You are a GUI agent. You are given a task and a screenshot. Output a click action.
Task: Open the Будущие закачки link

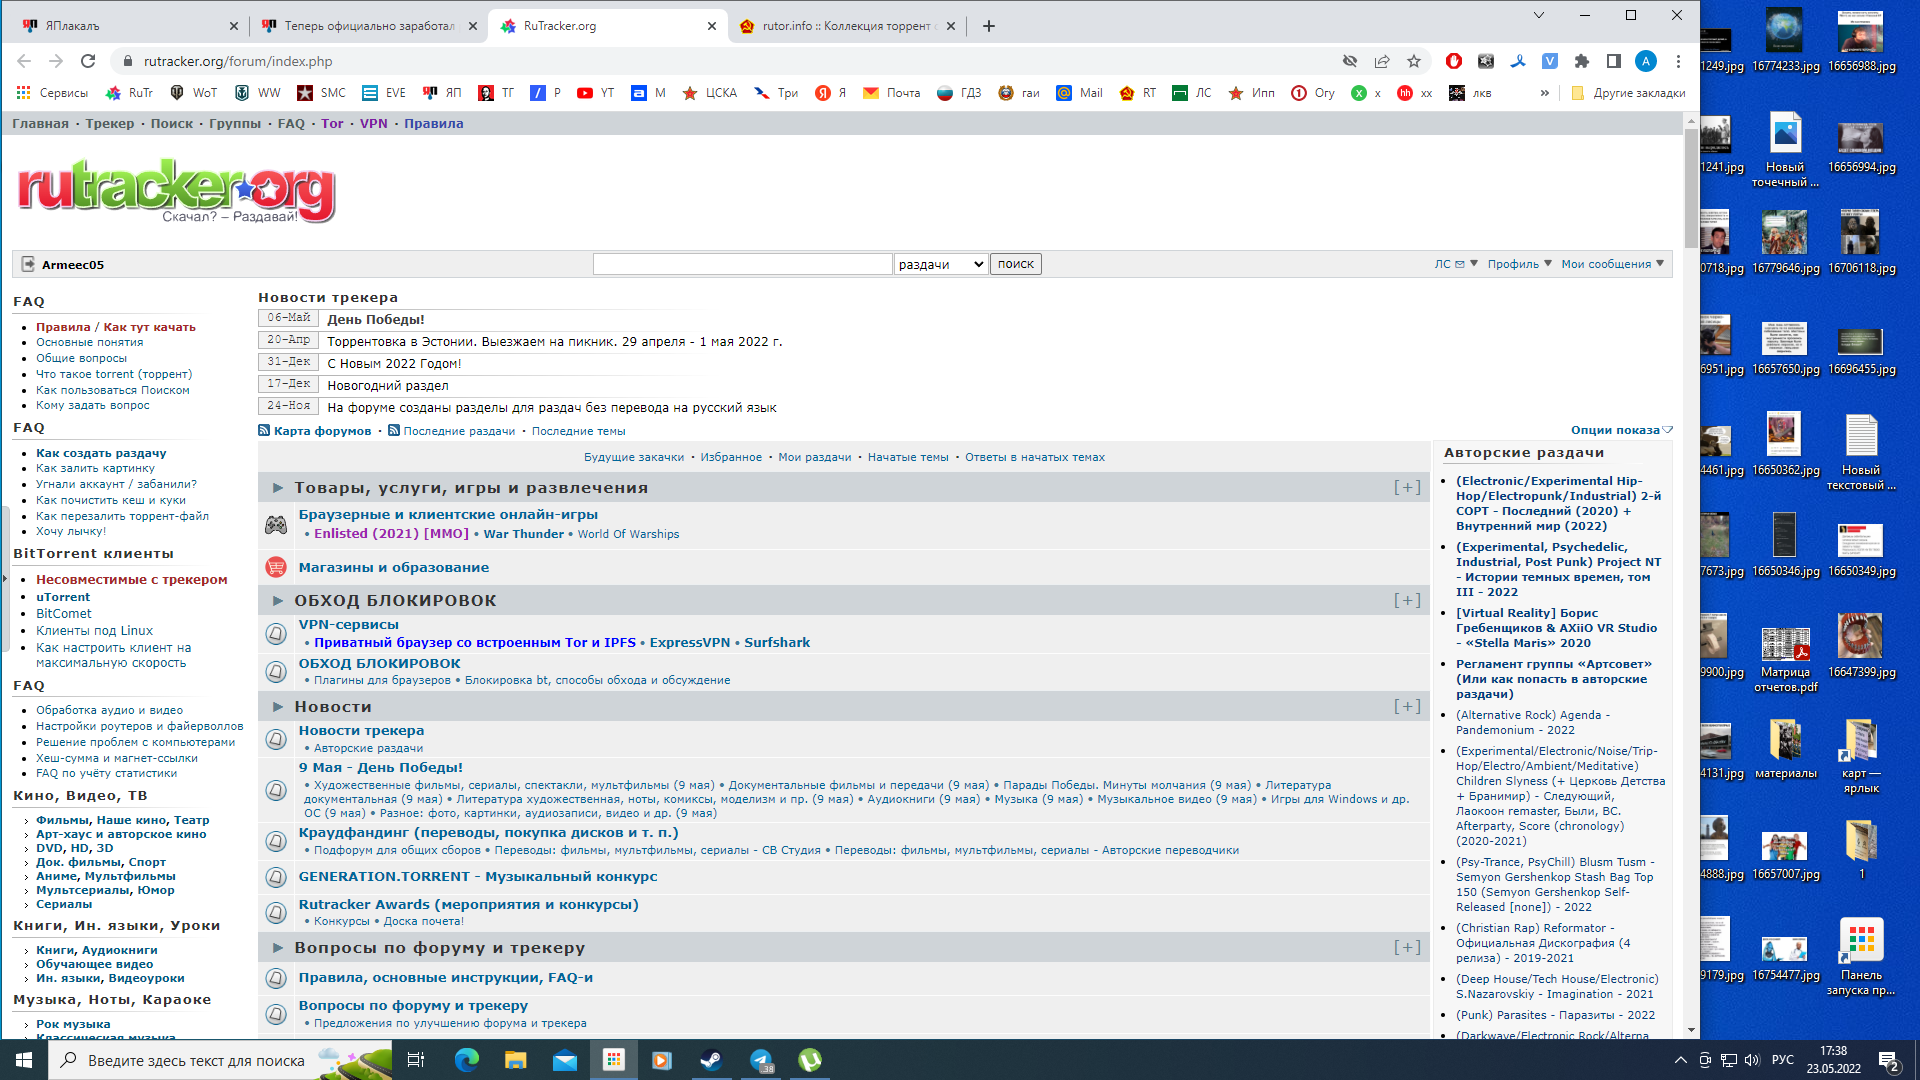tap(634, 457)
